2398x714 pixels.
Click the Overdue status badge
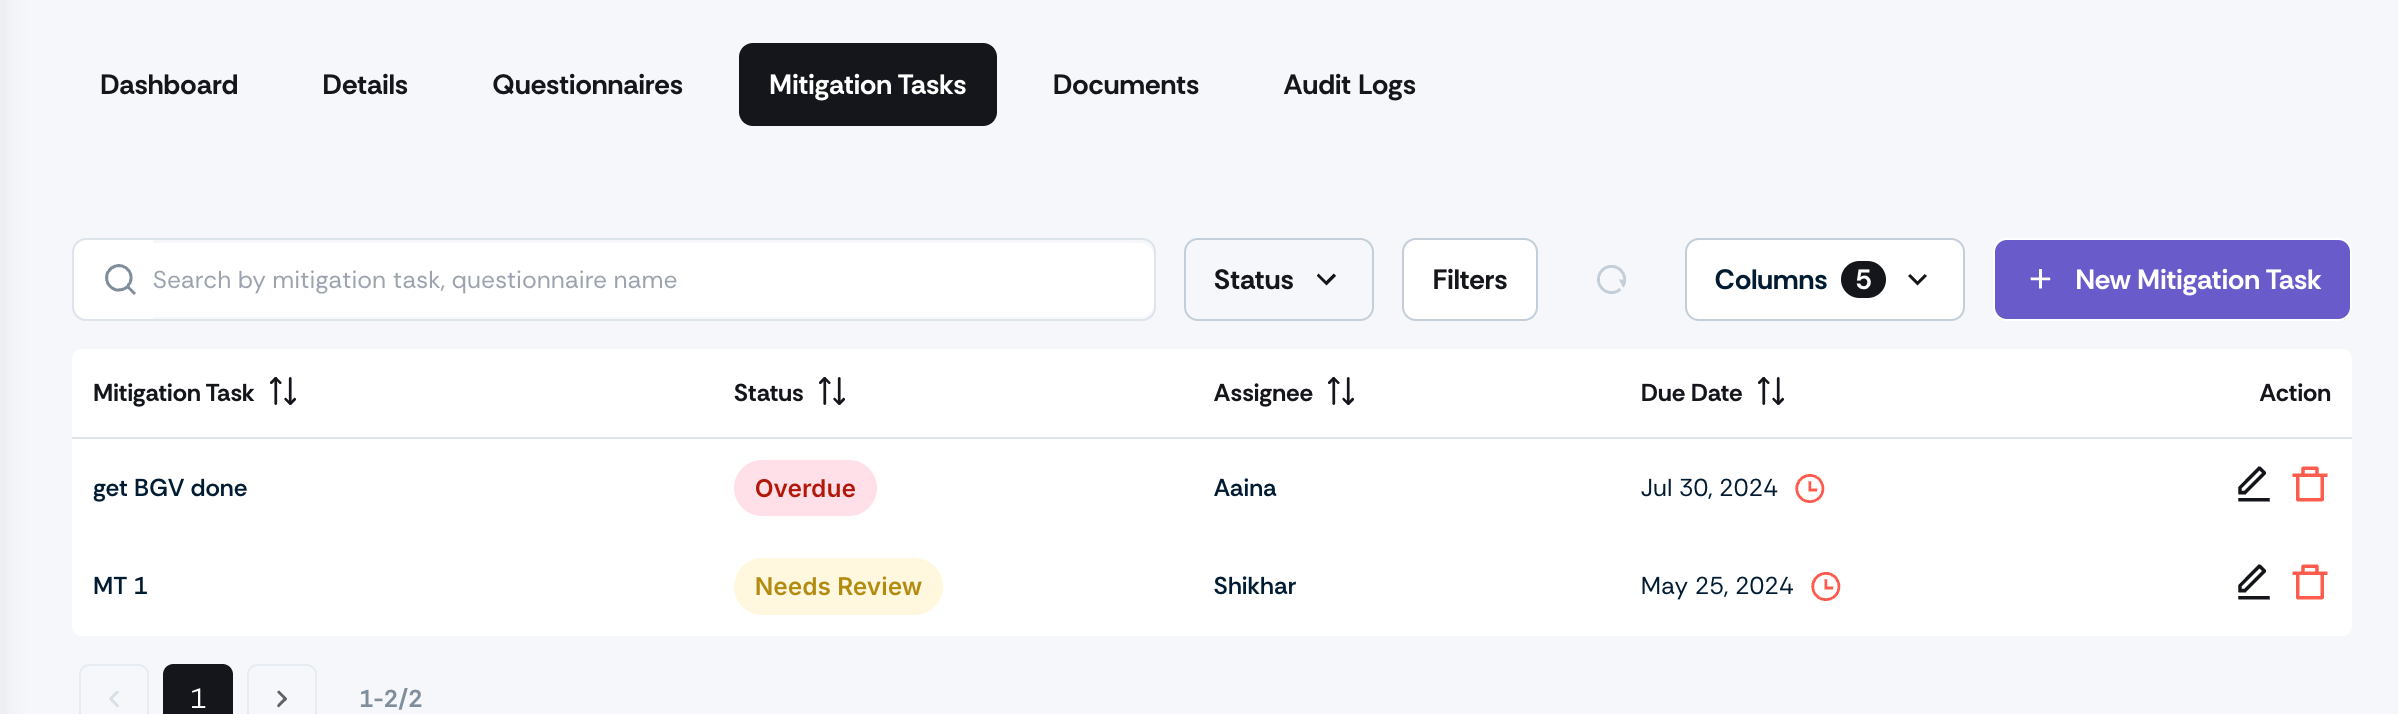(x=805, y=488)
